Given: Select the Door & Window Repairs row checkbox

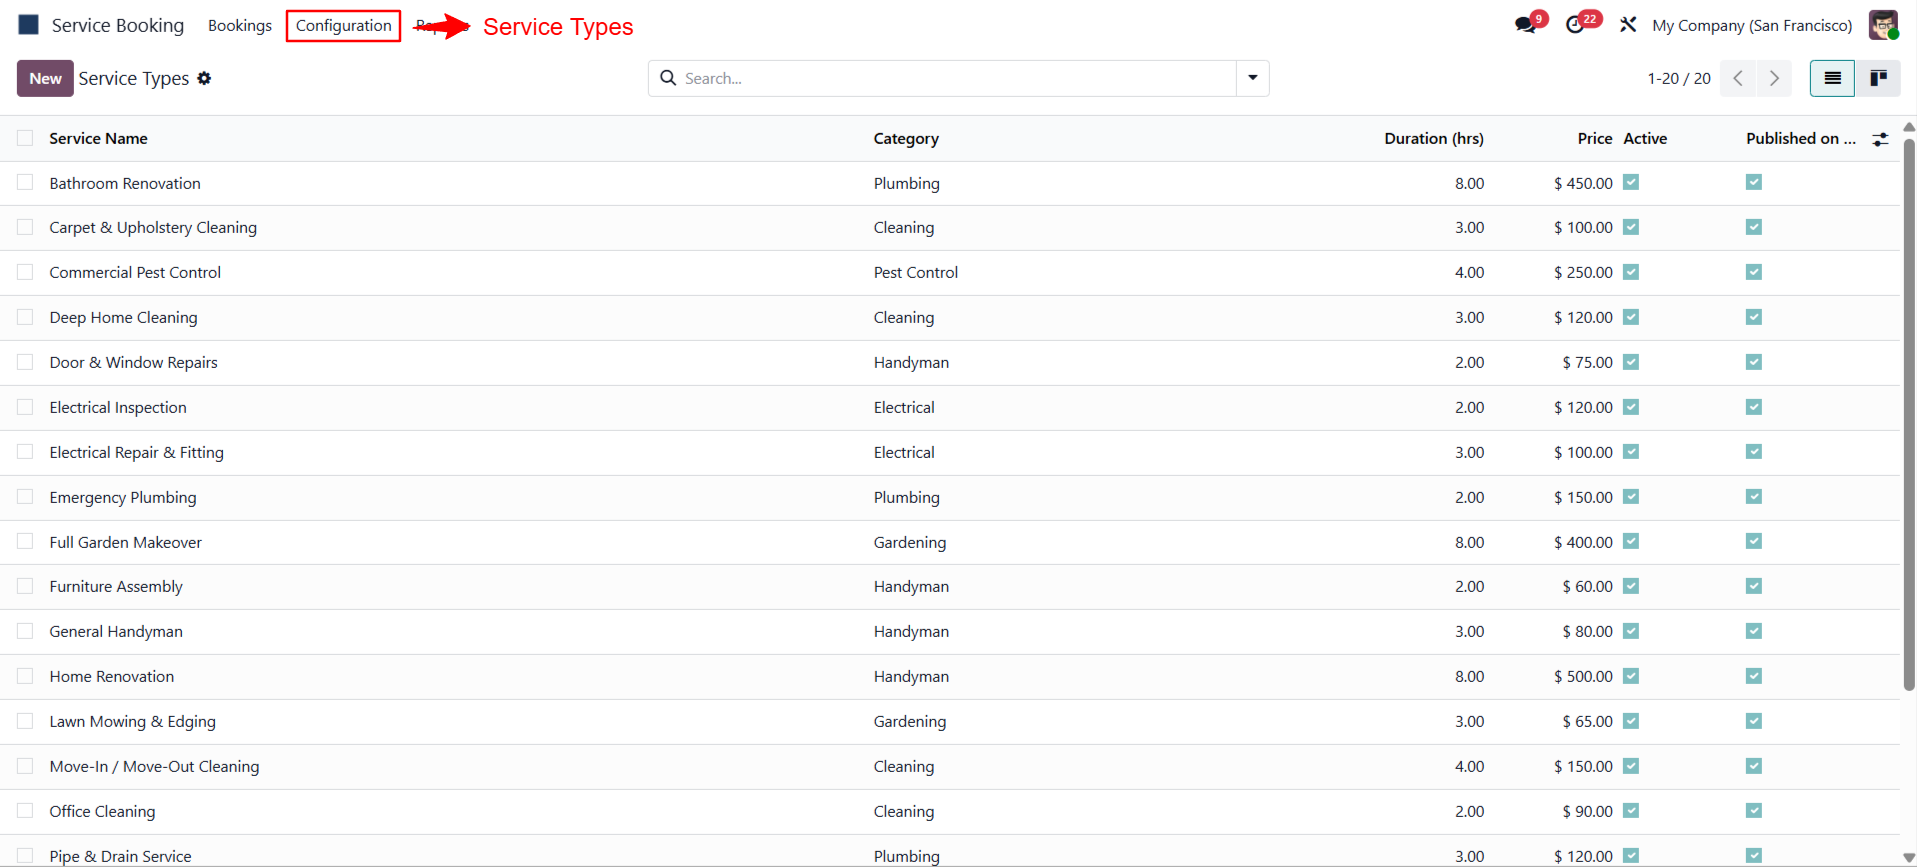Looking at the screenshot, I should [x=25, y=362].
